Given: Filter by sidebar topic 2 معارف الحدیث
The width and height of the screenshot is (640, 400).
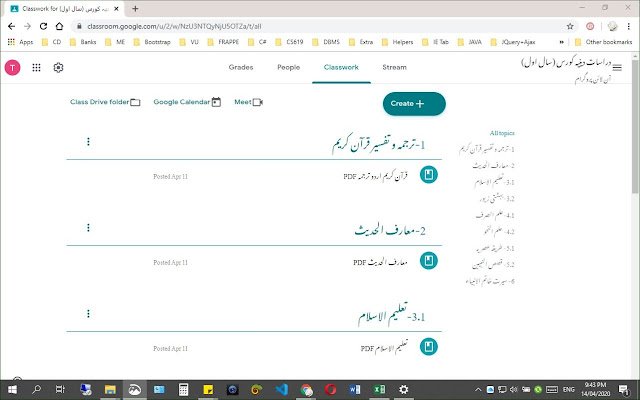Looking at the screenshot, I should (493, 165).
